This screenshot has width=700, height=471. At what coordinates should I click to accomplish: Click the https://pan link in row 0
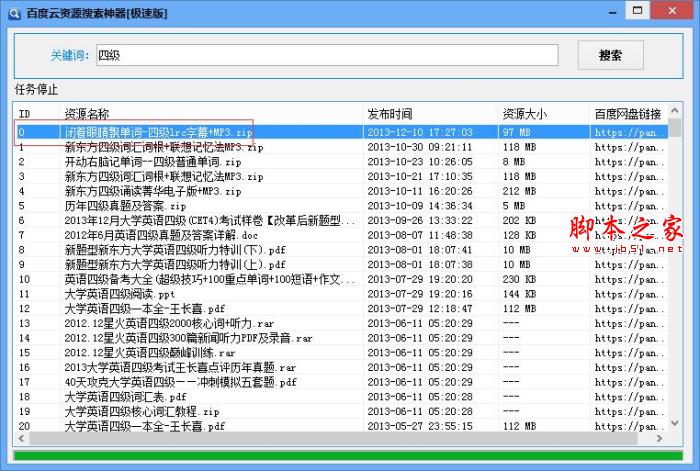629,133
